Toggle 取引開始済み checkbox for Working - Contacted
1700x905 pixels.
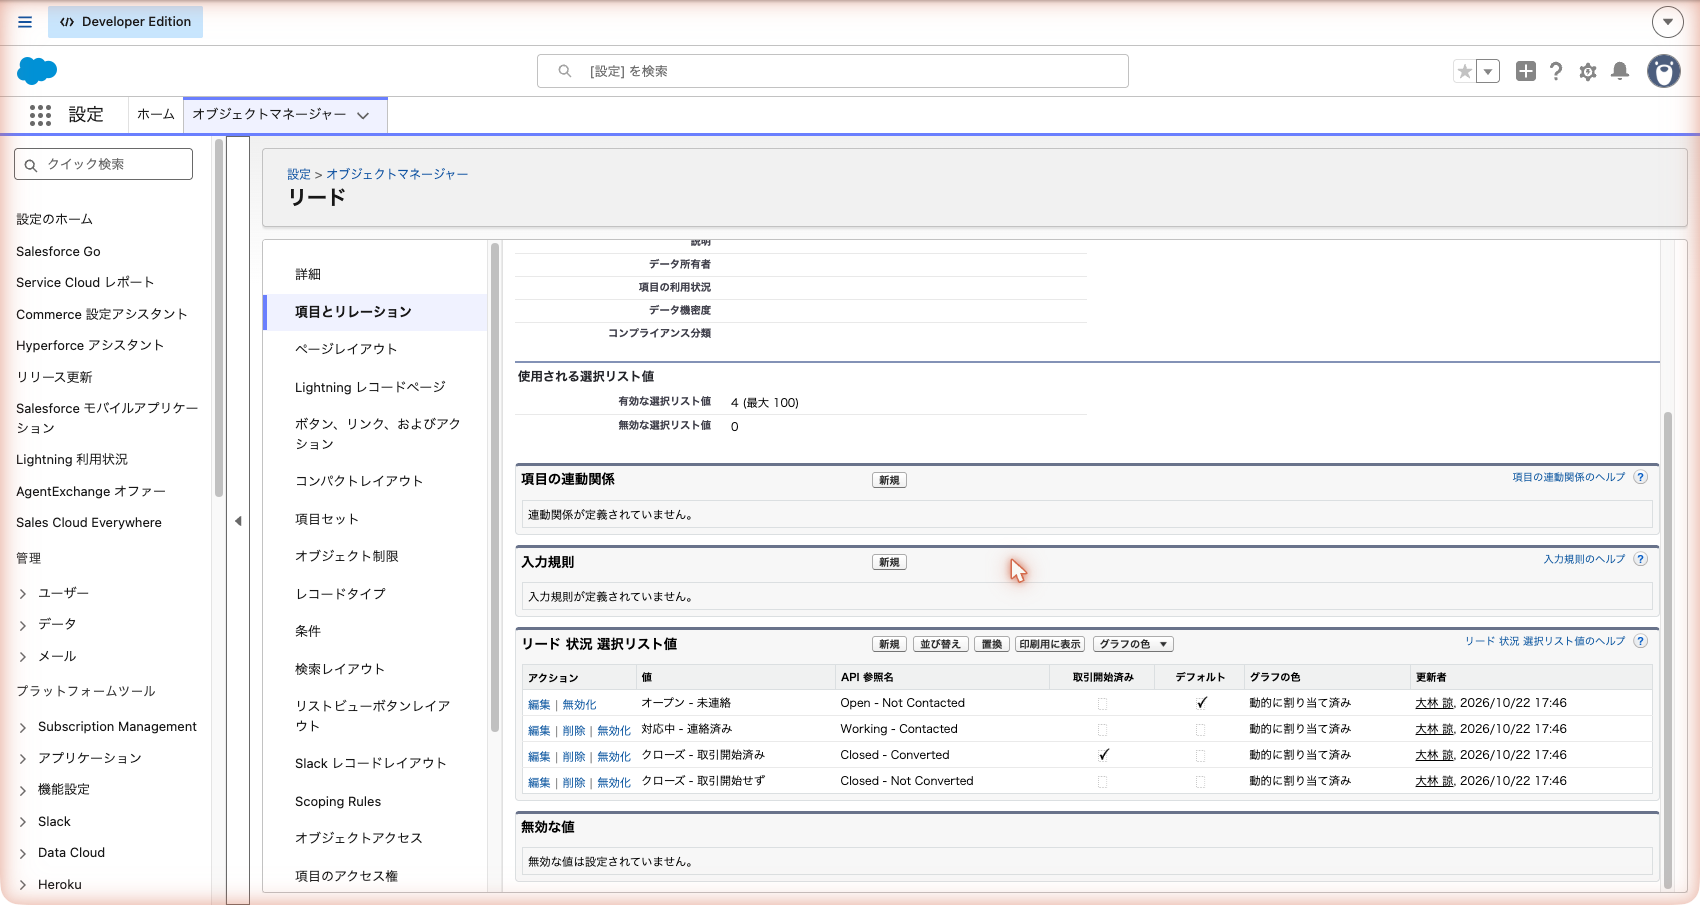click(1102, 730)
